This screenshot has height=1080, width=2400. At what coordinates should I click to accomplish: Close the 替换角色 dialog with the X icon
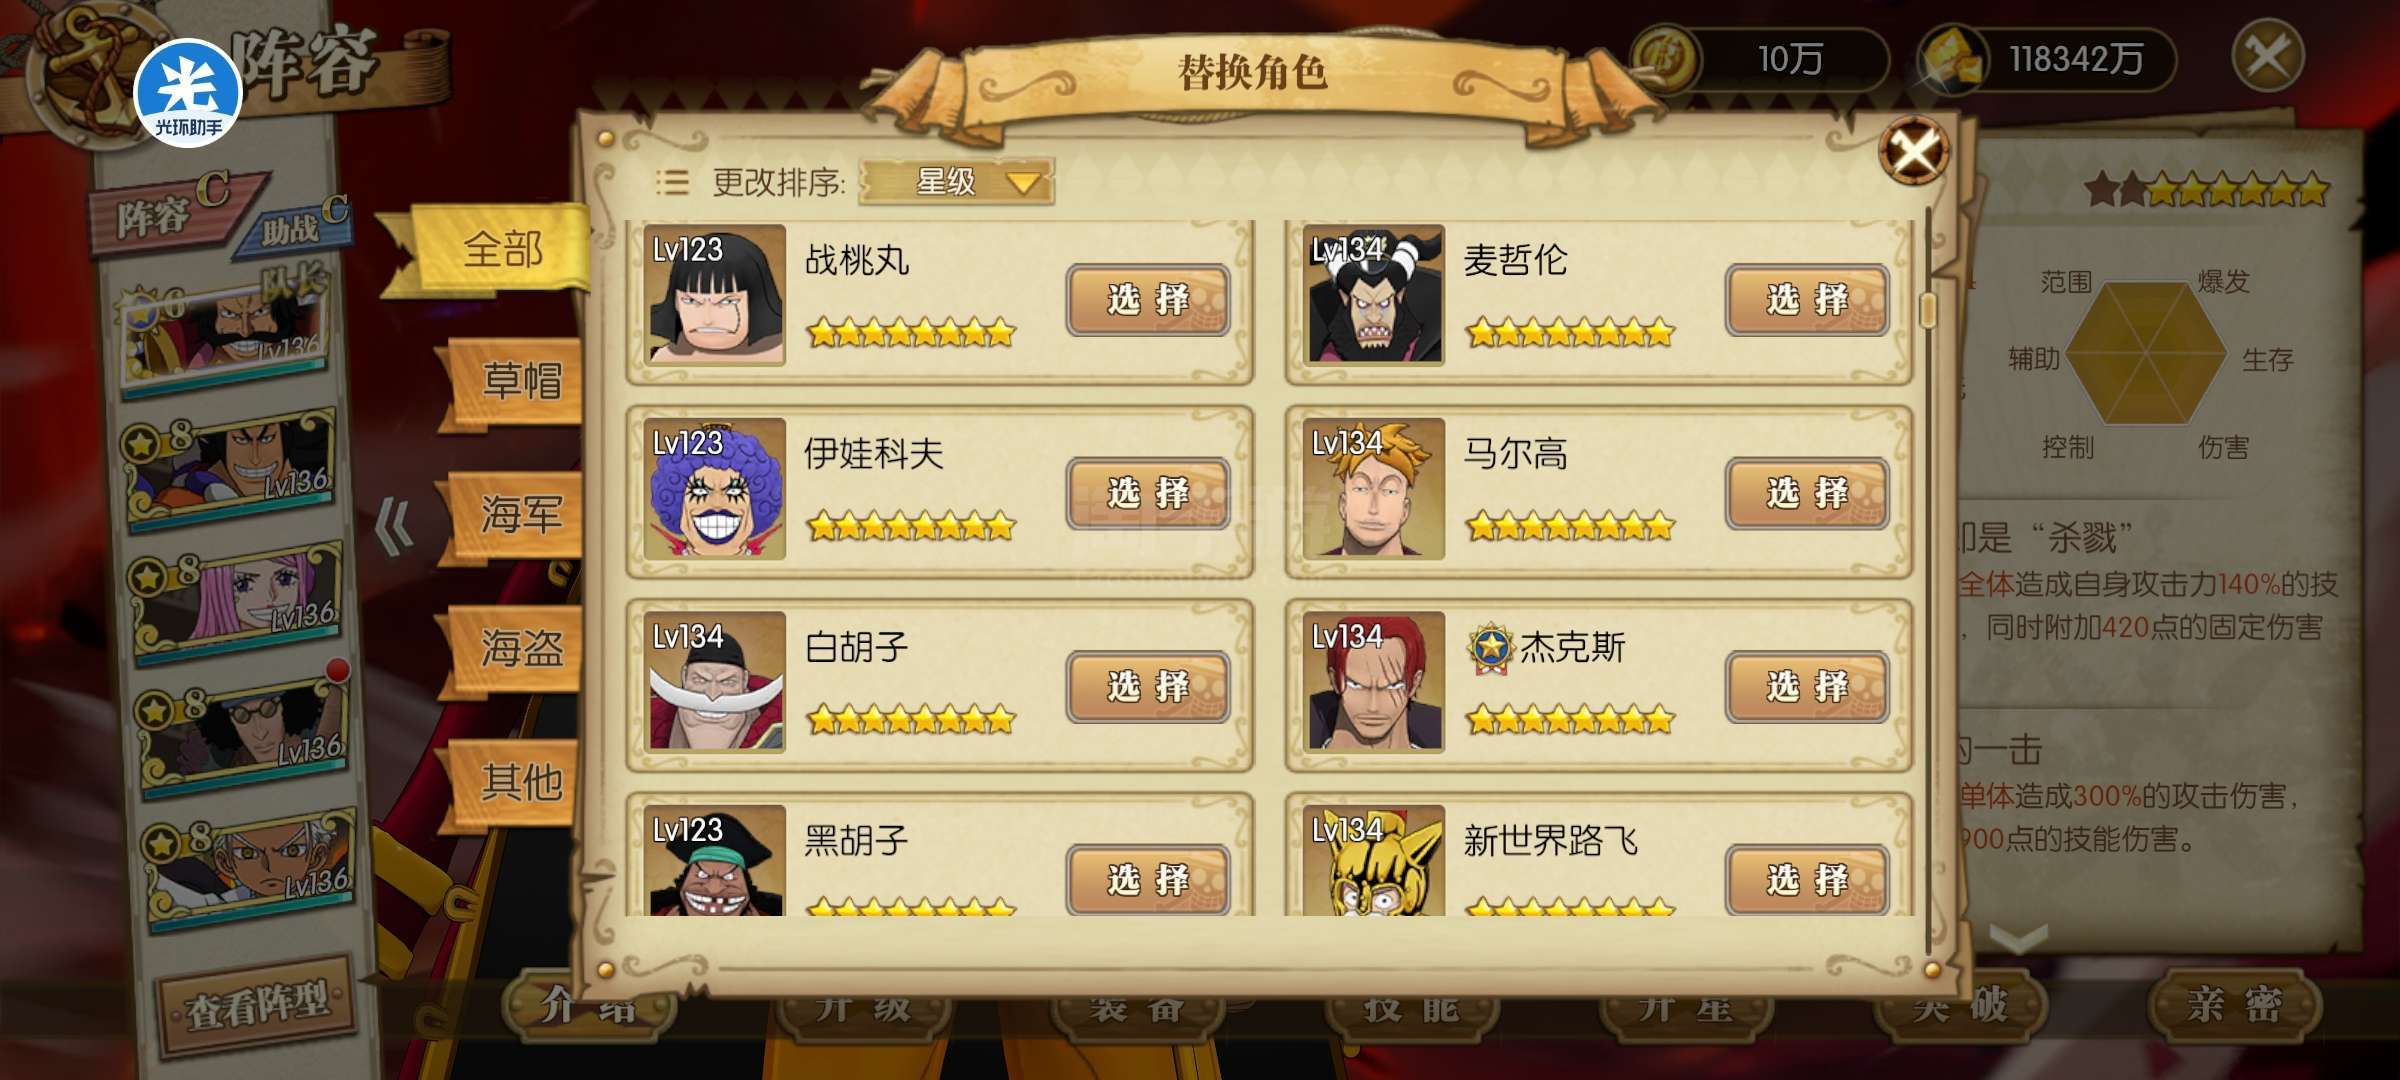pos(1913,151)
